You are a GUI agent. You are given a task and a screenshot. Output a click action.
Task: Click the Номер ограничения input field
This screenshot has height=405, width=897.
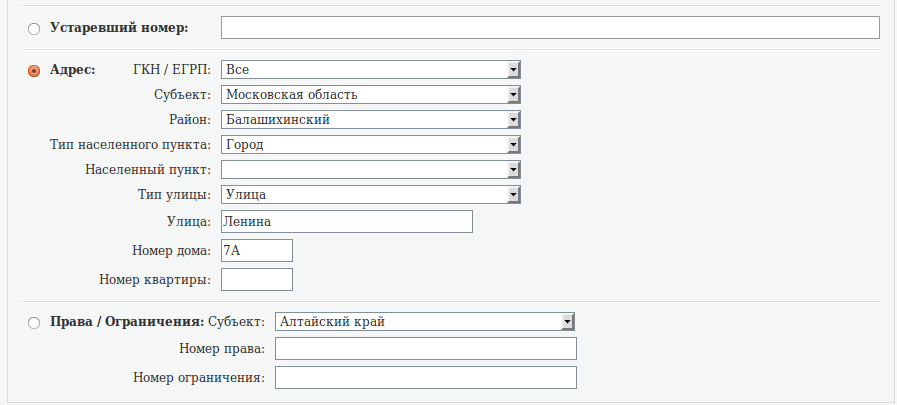coord(426,378)
